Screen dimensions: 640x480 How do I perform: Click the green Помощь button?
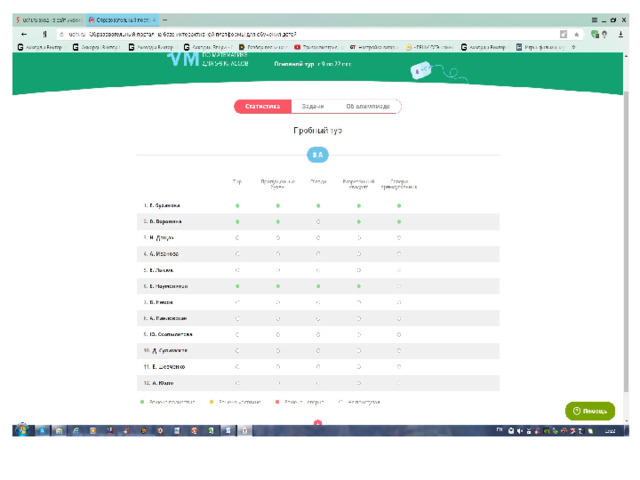click(x=590, y=411)
